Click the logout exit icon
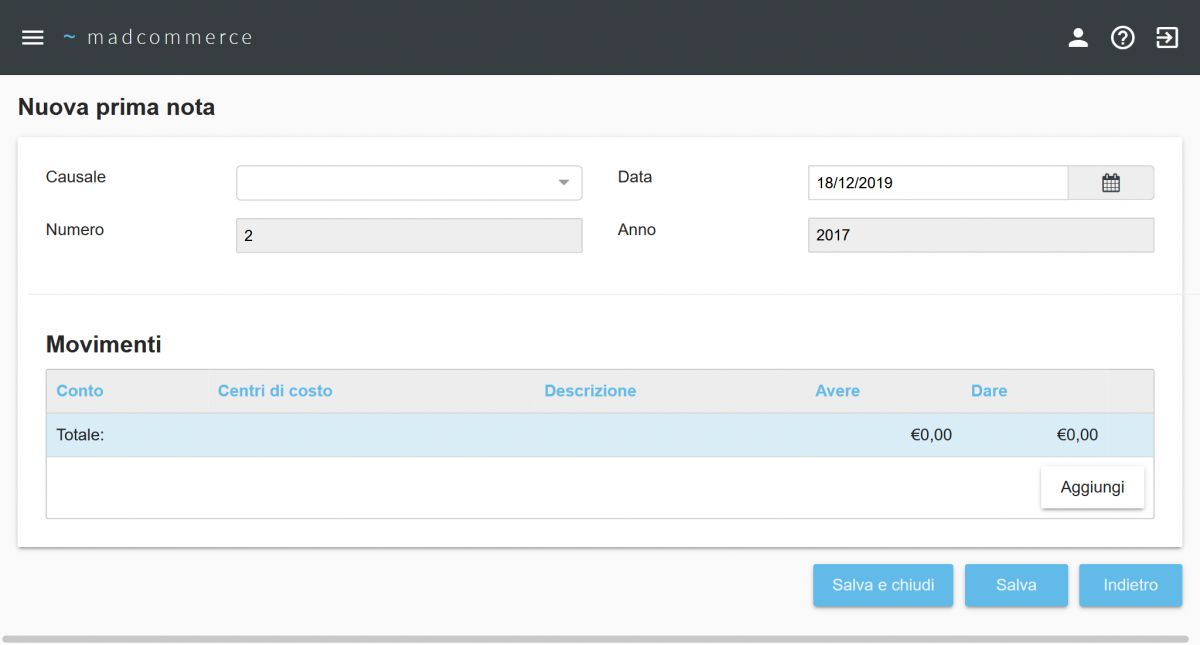 tap(1167, 38)
